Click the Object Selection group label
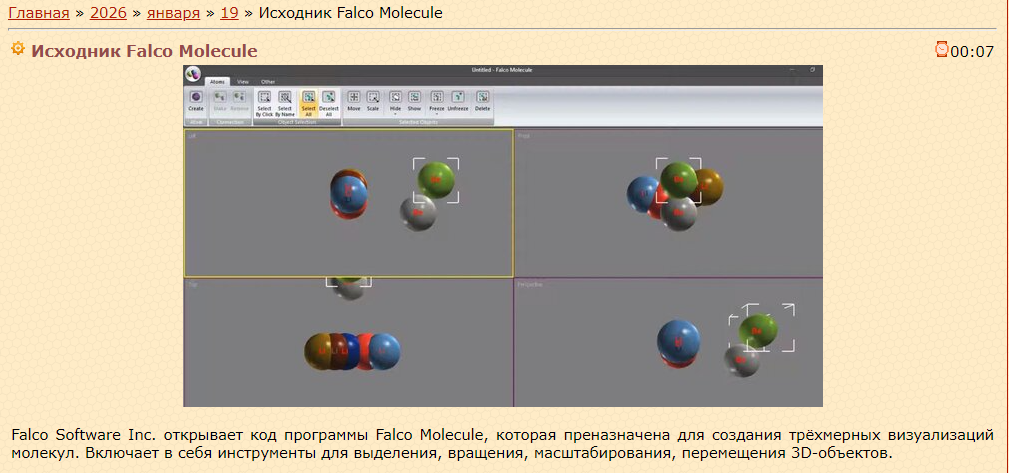The height and width of the screenshot is (473, 1009). [x=297, y=122]
